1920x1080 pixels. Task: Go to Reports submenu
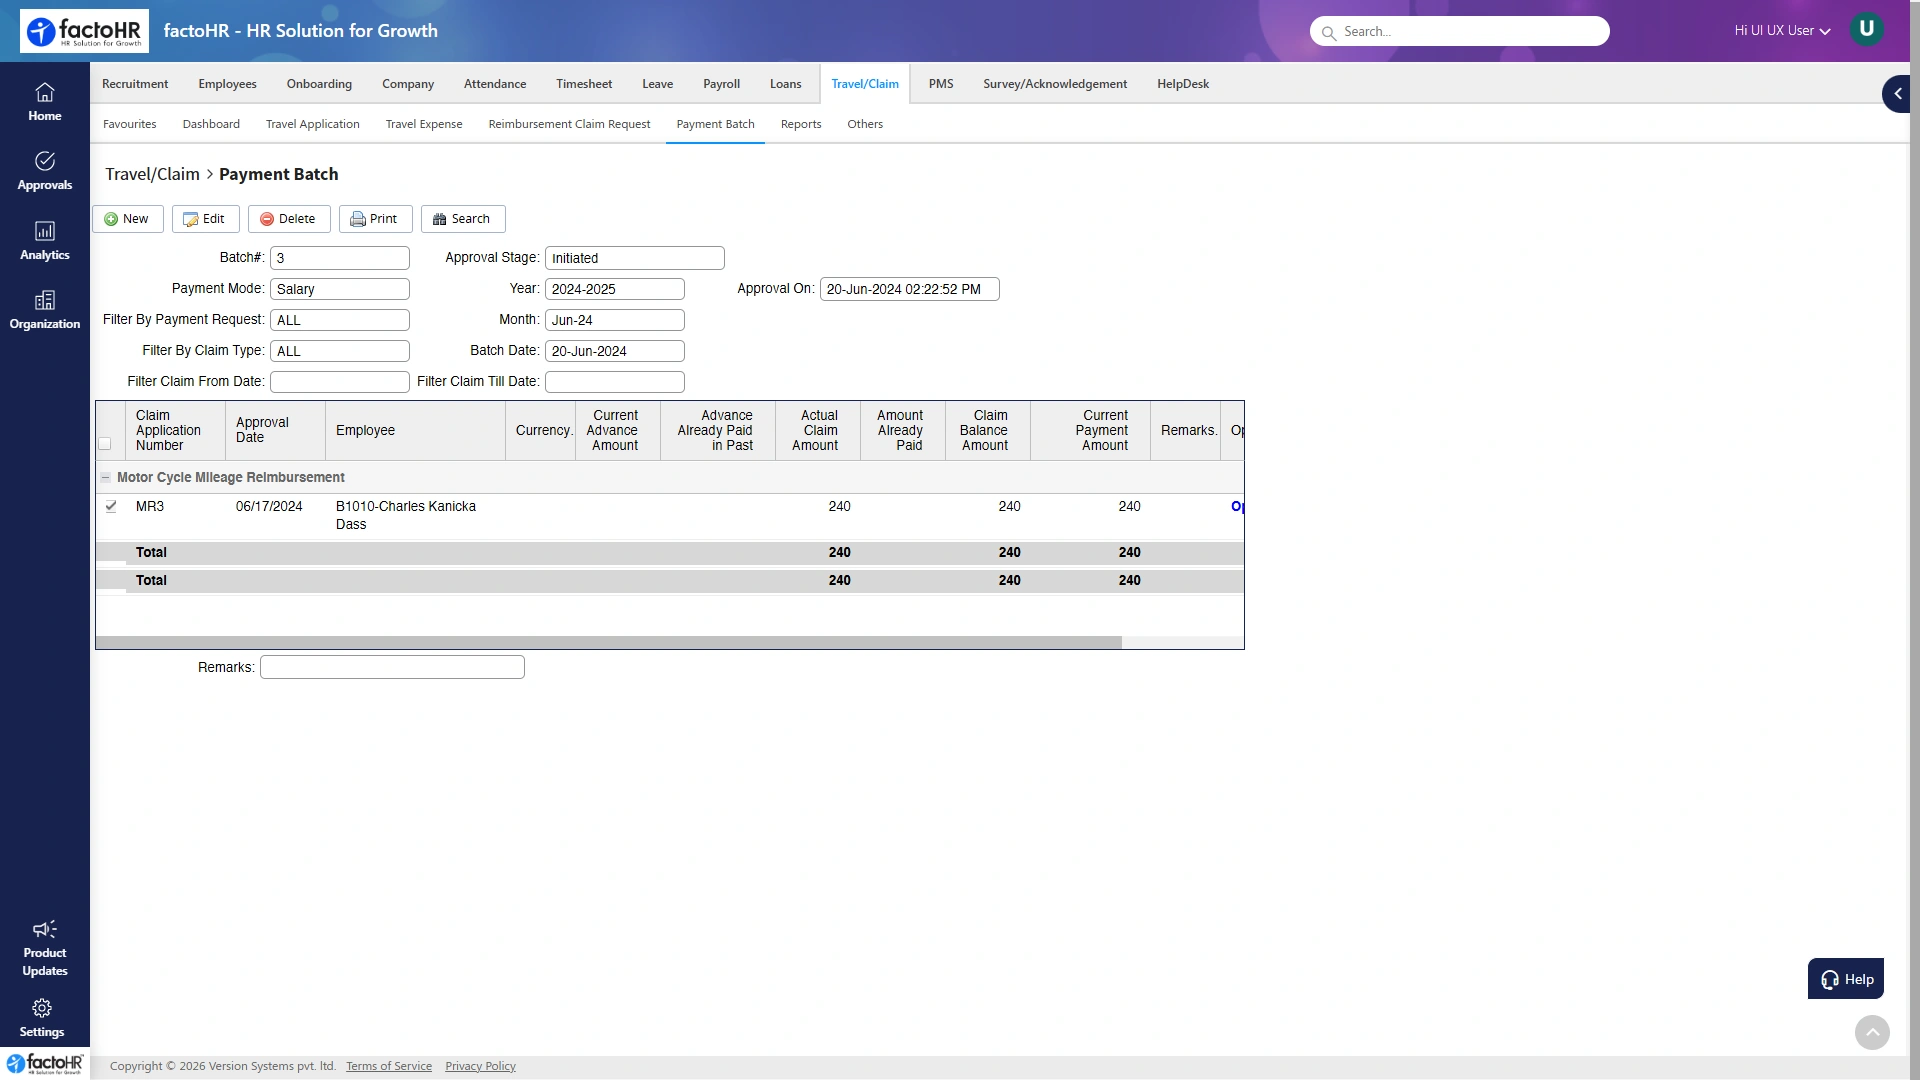(801, 124)
